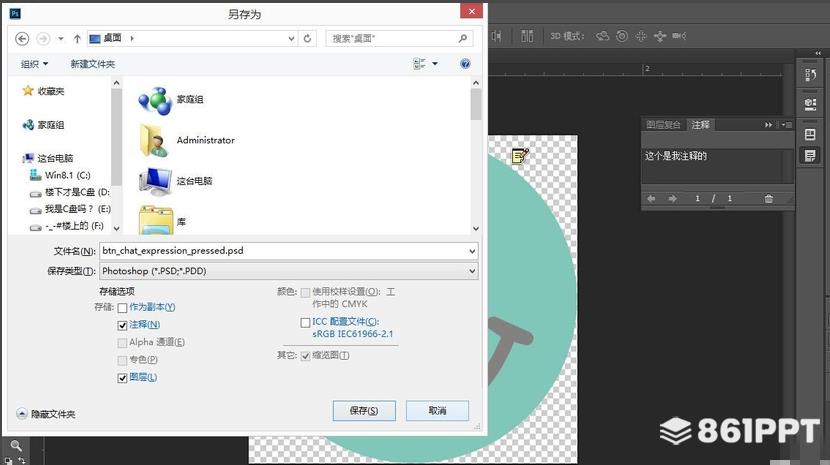Click 新建文件夹 button
This screenshot has width=830, height=465.
[93, 64]
